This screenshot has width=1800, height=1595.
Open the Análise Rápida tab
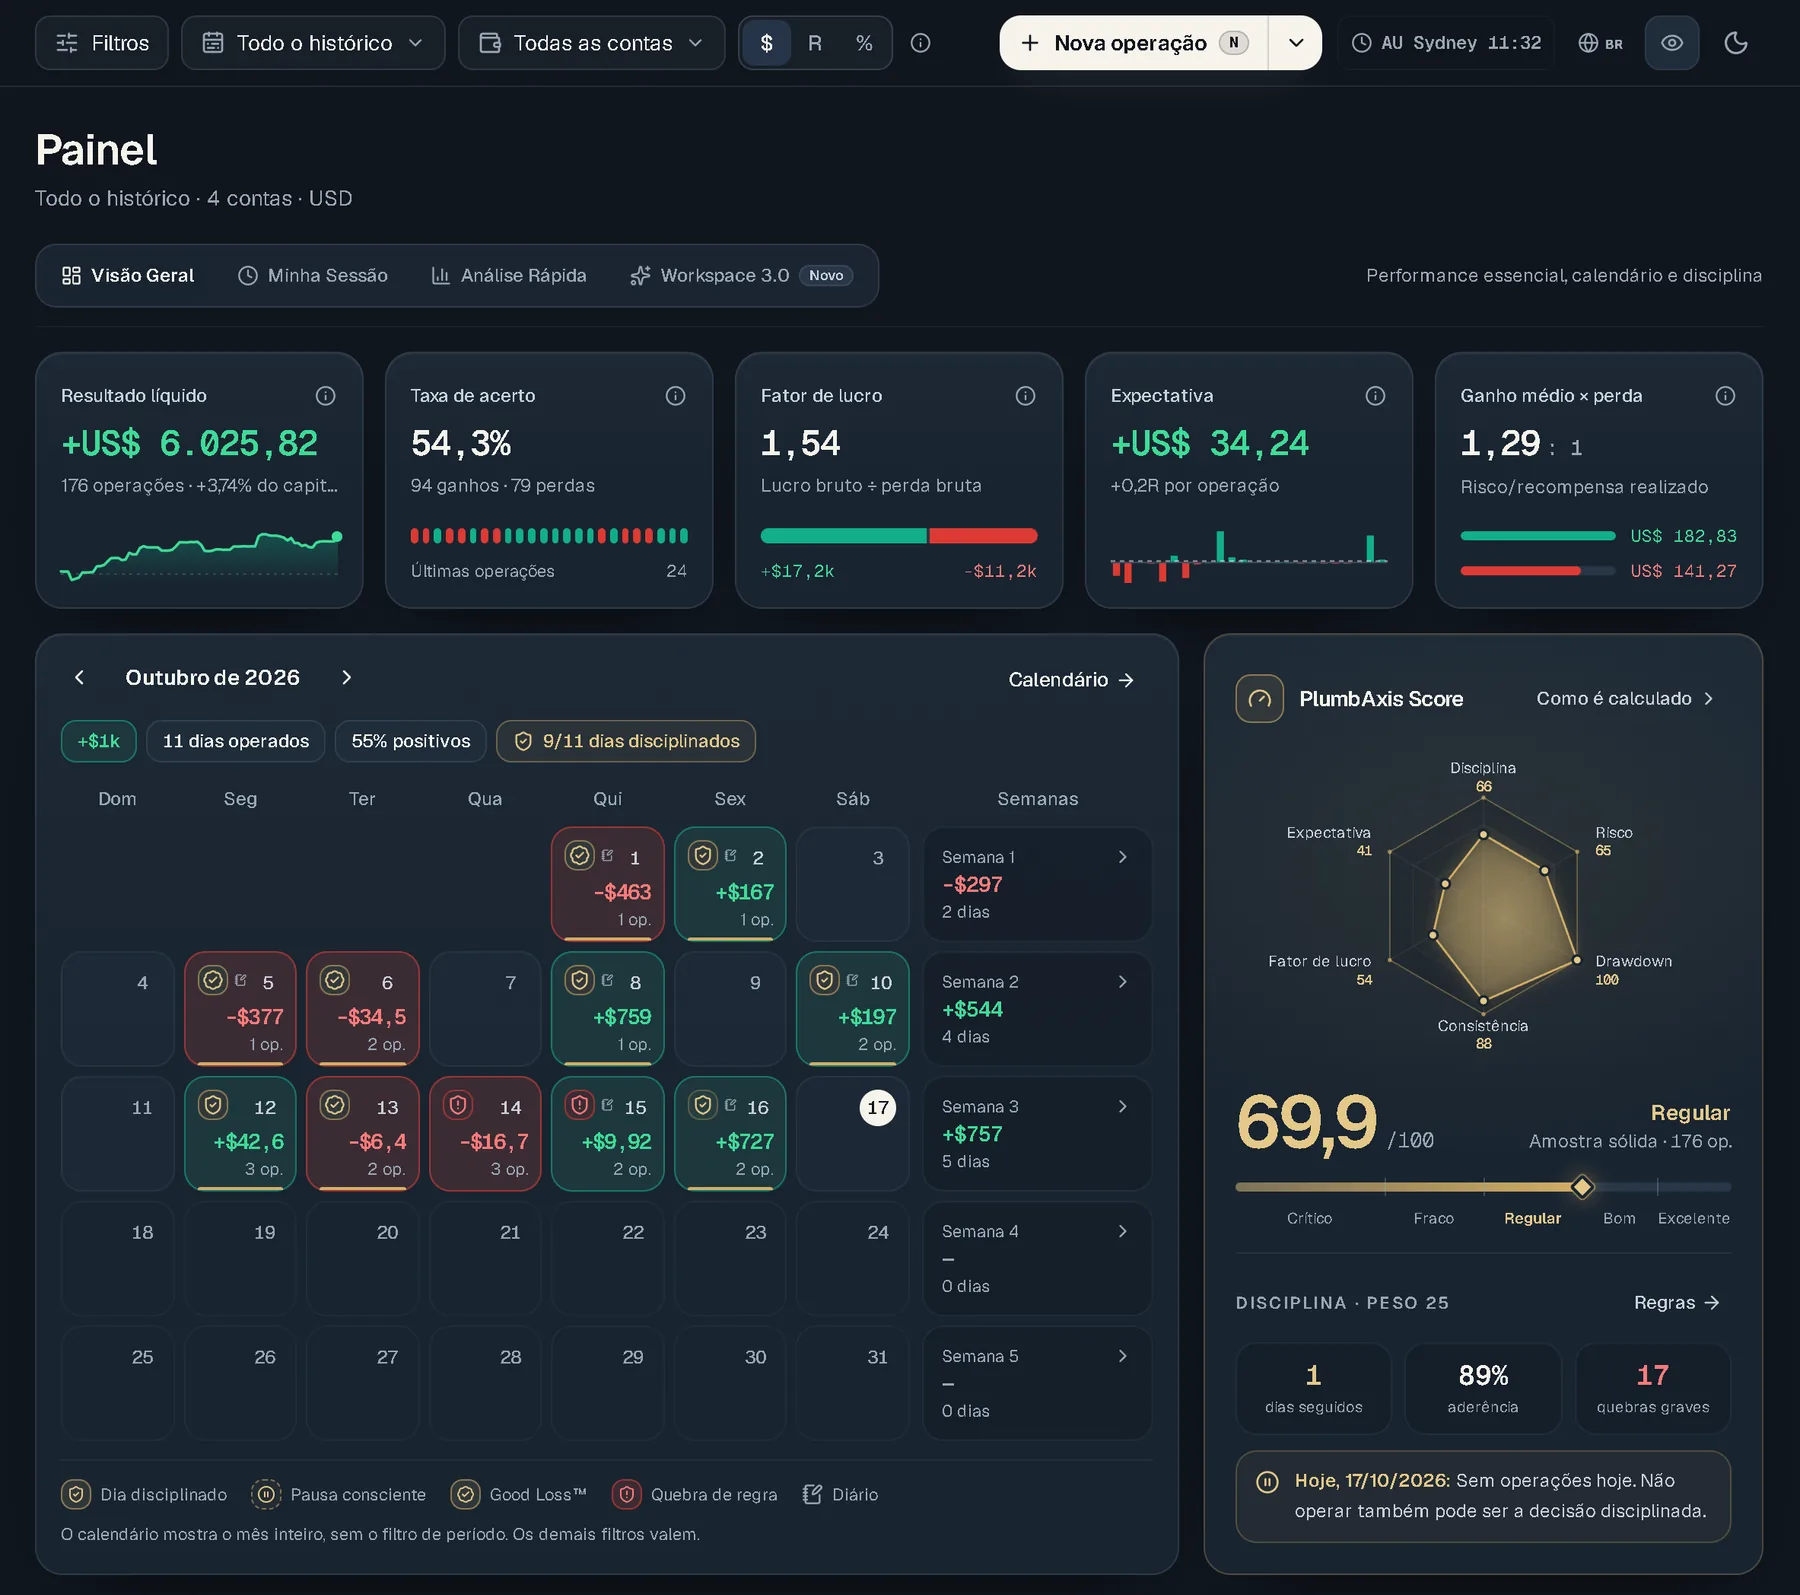coord(509,276)
